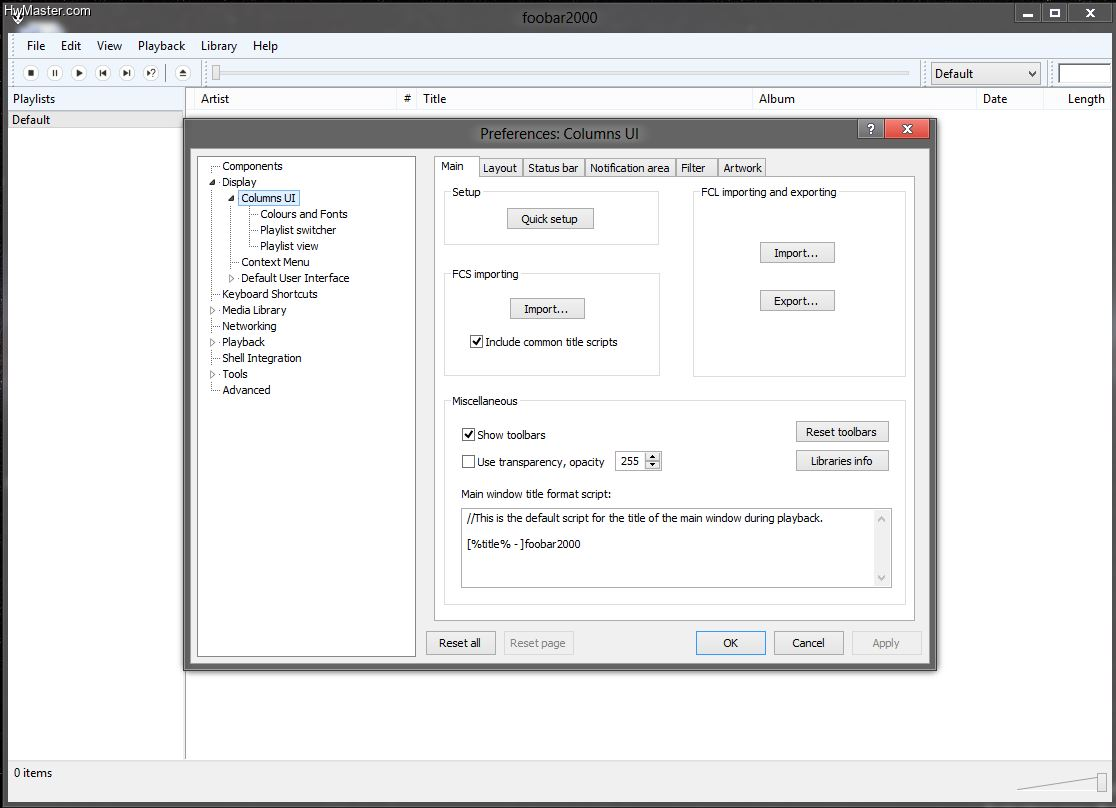Select Playlist view in the tree
This screenshot has height=808, width=1116.
coord(289,246)
